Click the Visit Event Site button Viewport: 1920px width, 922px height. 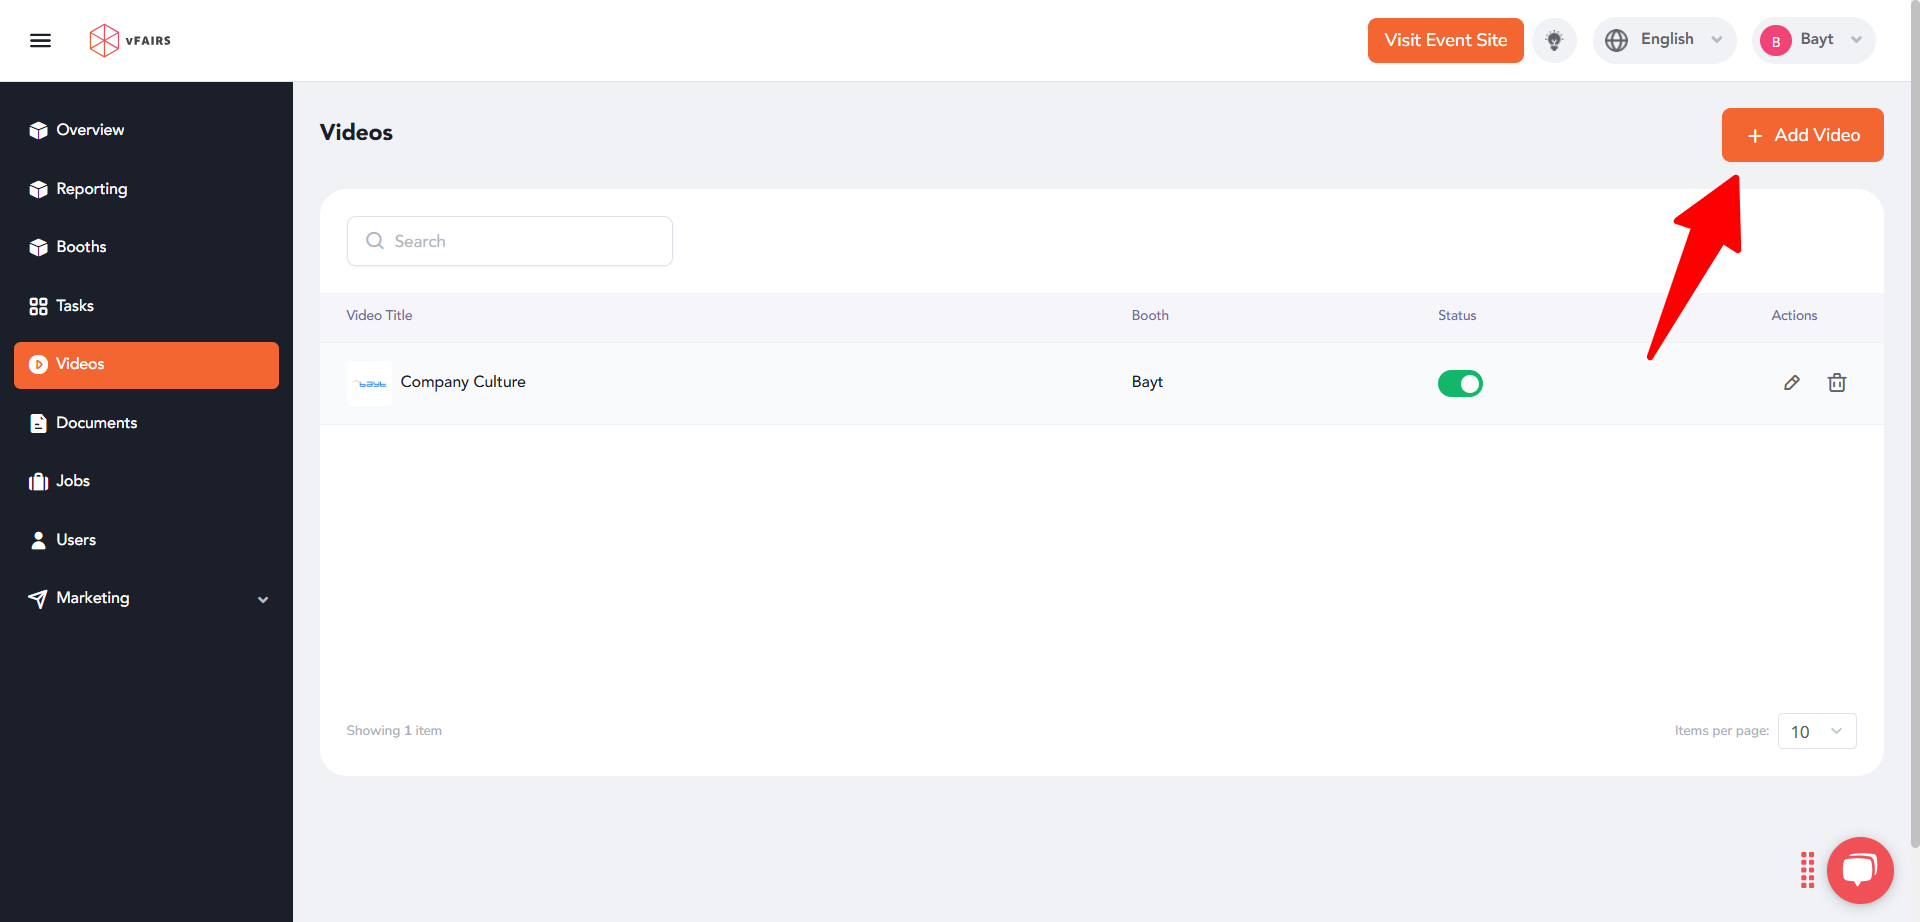[x=1445, y=41]
